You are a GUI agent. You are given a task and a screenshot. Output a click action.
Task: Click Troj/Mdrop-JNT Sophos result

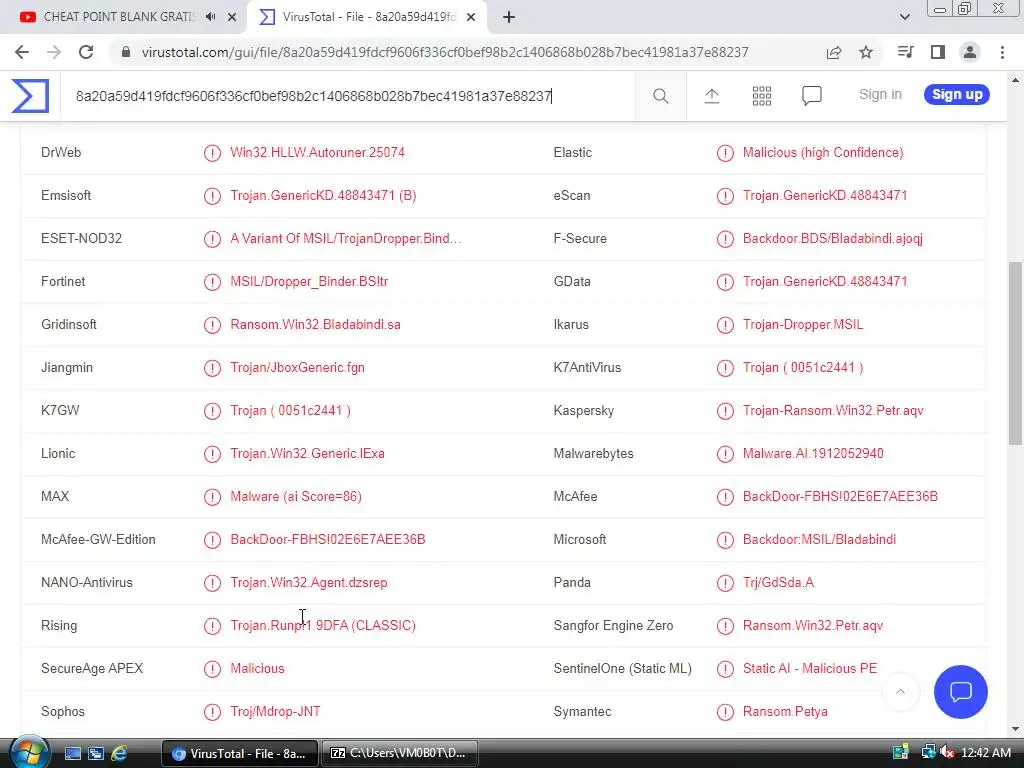pos(275,712)
